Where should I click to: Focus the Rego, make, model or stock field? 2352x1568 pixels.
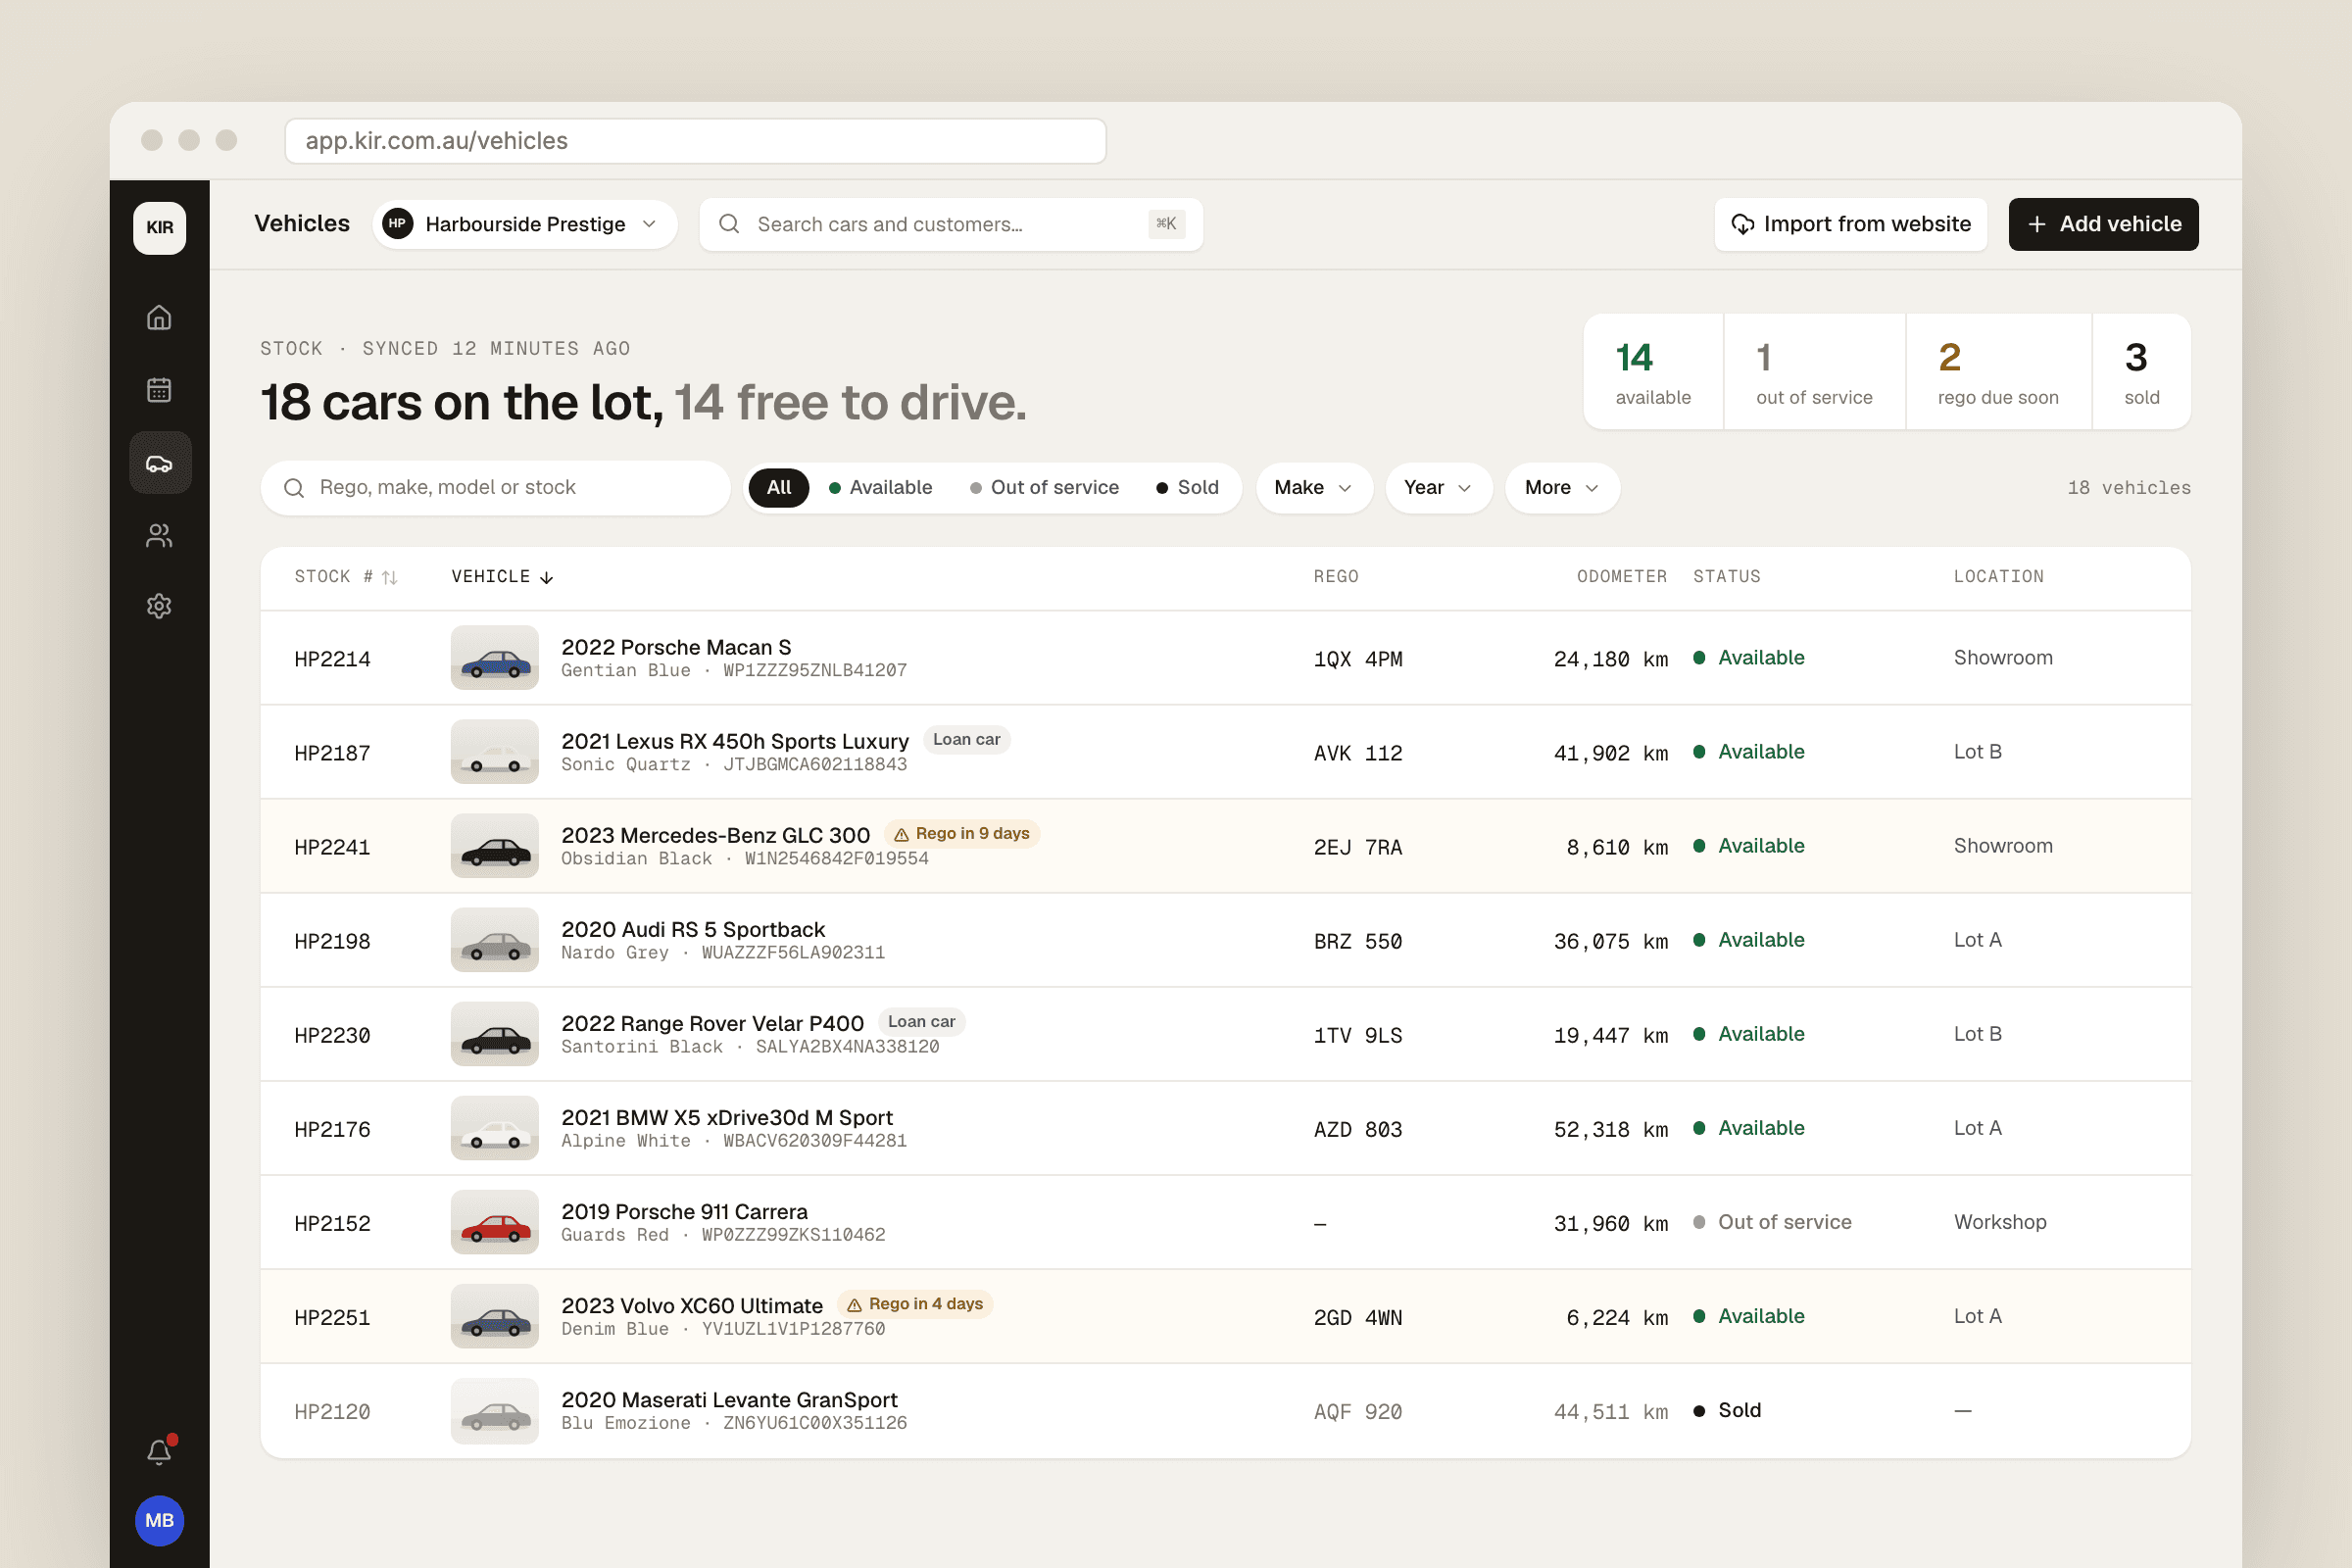point(495,488)
